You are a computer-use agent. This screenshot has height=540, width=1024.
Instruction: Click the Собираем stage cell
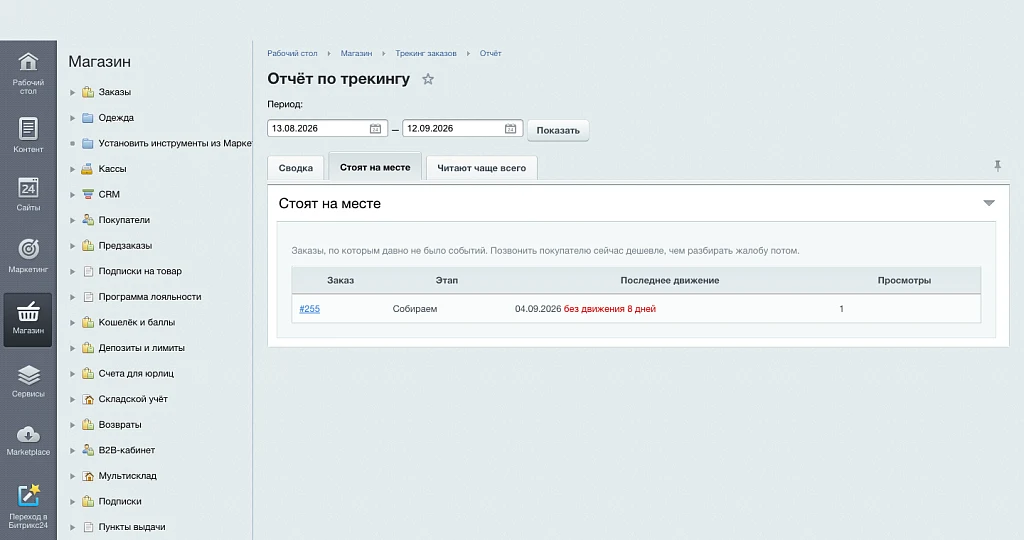415,309
